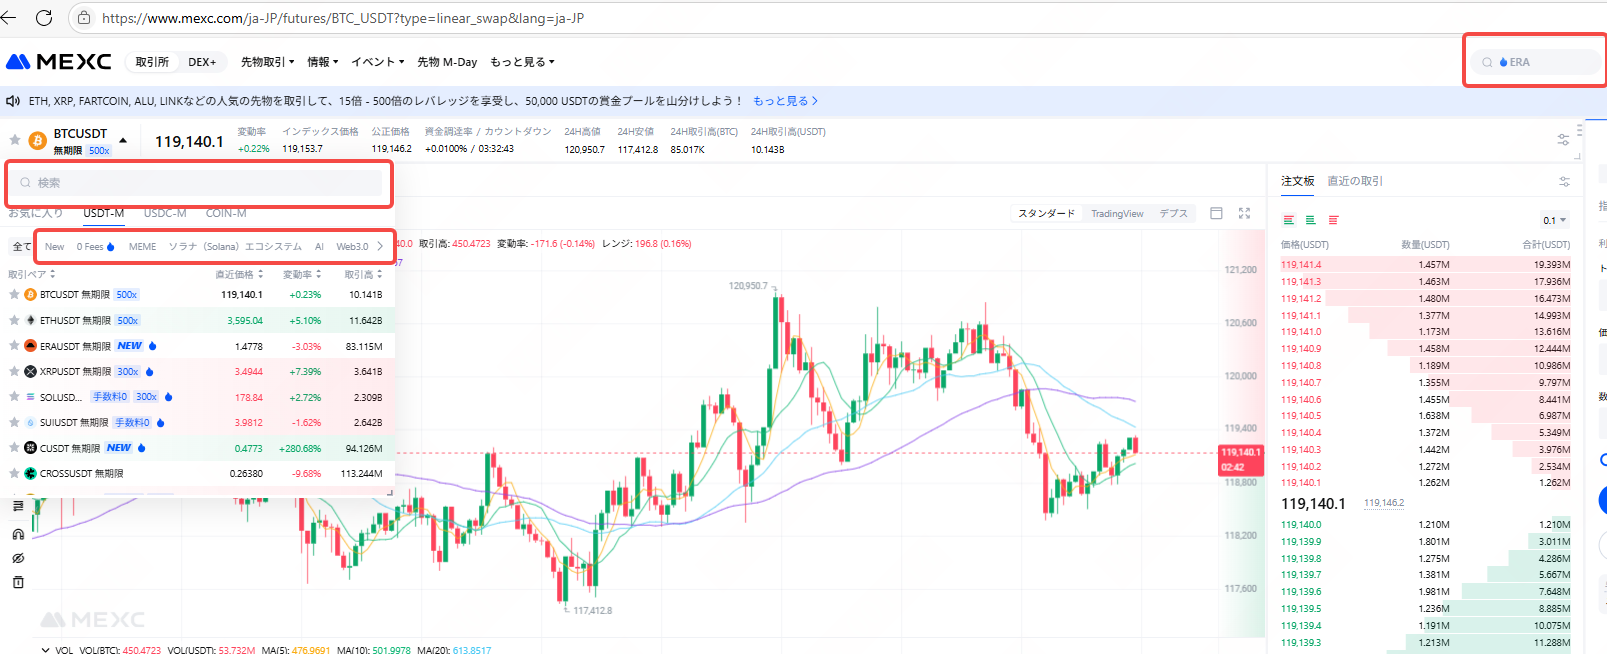Image resolution: width=1607 pixels, height=654 pixels.
Task: Select the USDC-M tab
Action: click(x=165, y=213)
